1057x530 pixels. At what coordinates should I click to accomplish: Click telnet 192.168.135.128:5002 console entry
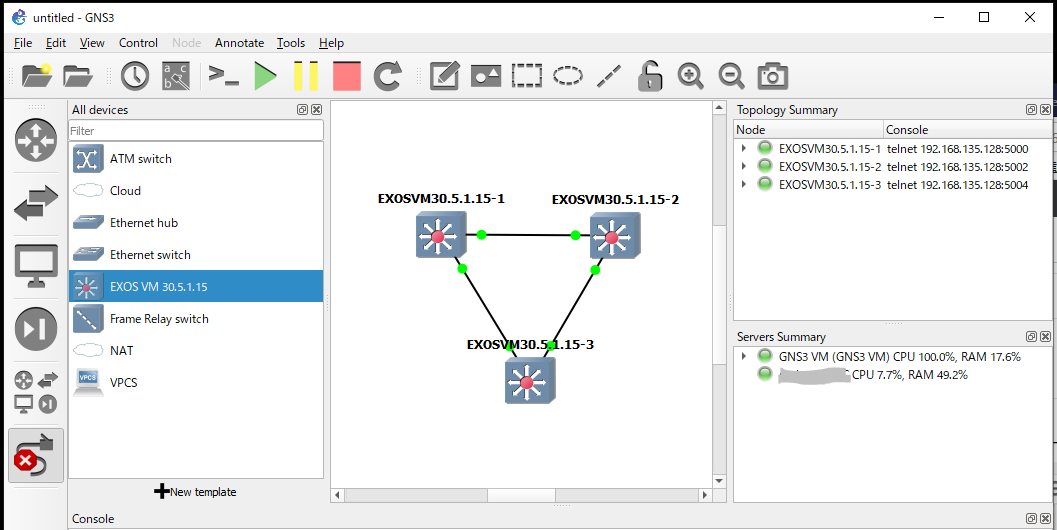957,167
